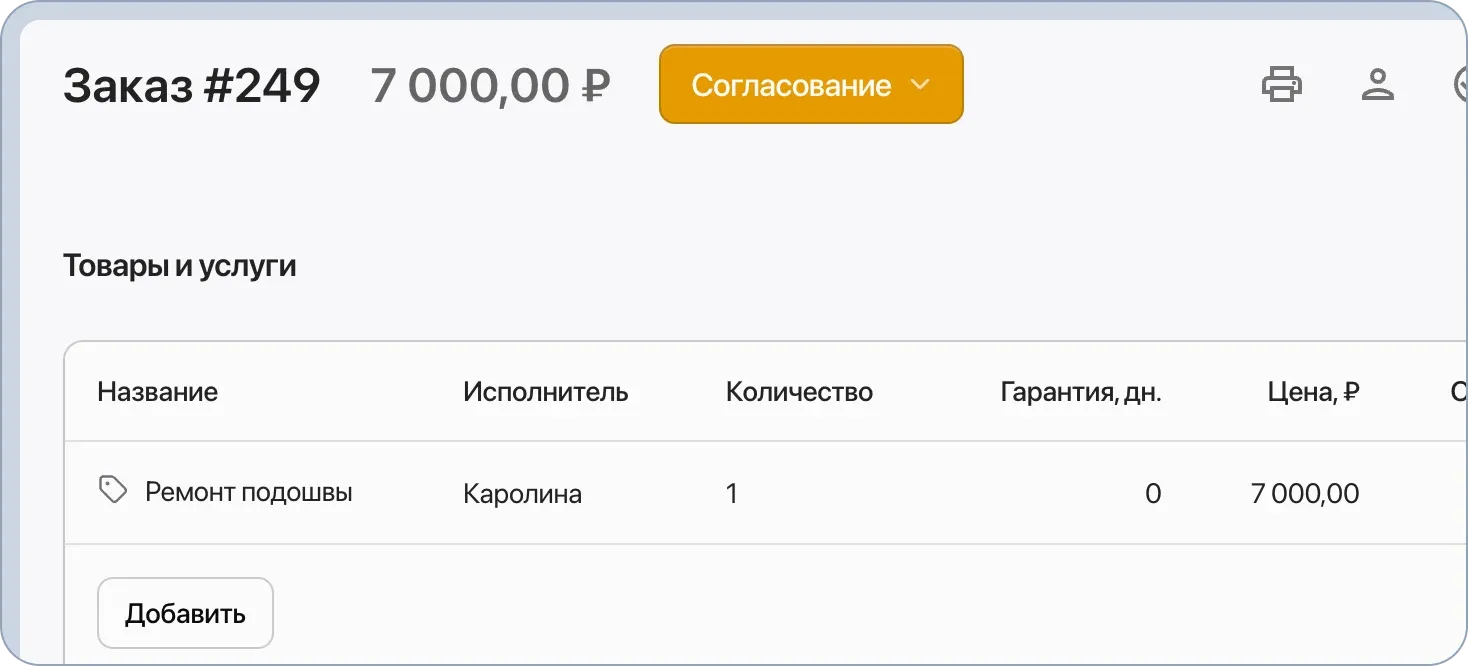This screenshot has width=1468, height=666.
Task: Click the total price 7 000,00 ₽
Action: click(491, 87)
